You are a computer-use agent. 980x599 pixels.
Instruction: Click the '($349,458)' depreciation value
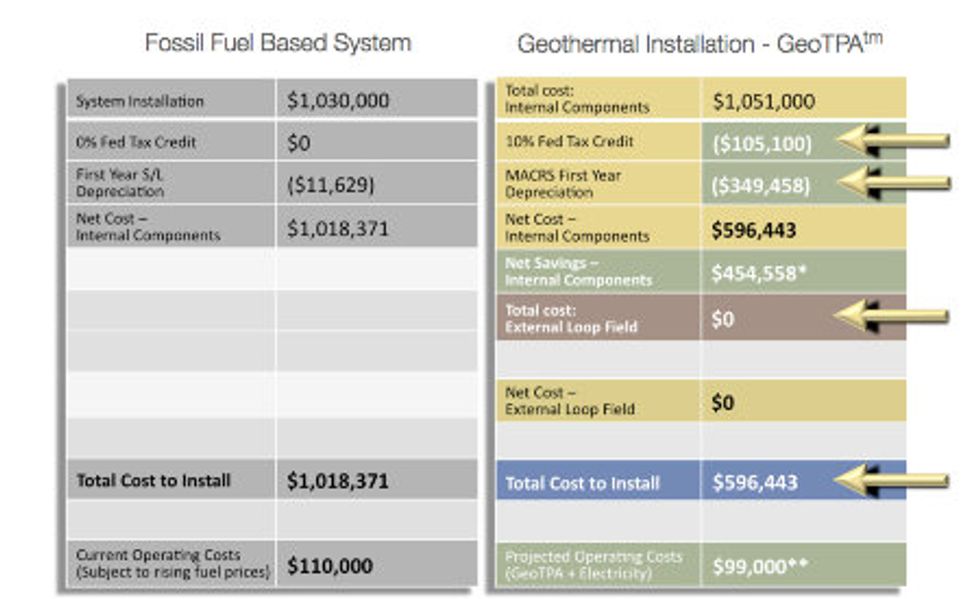761,185
